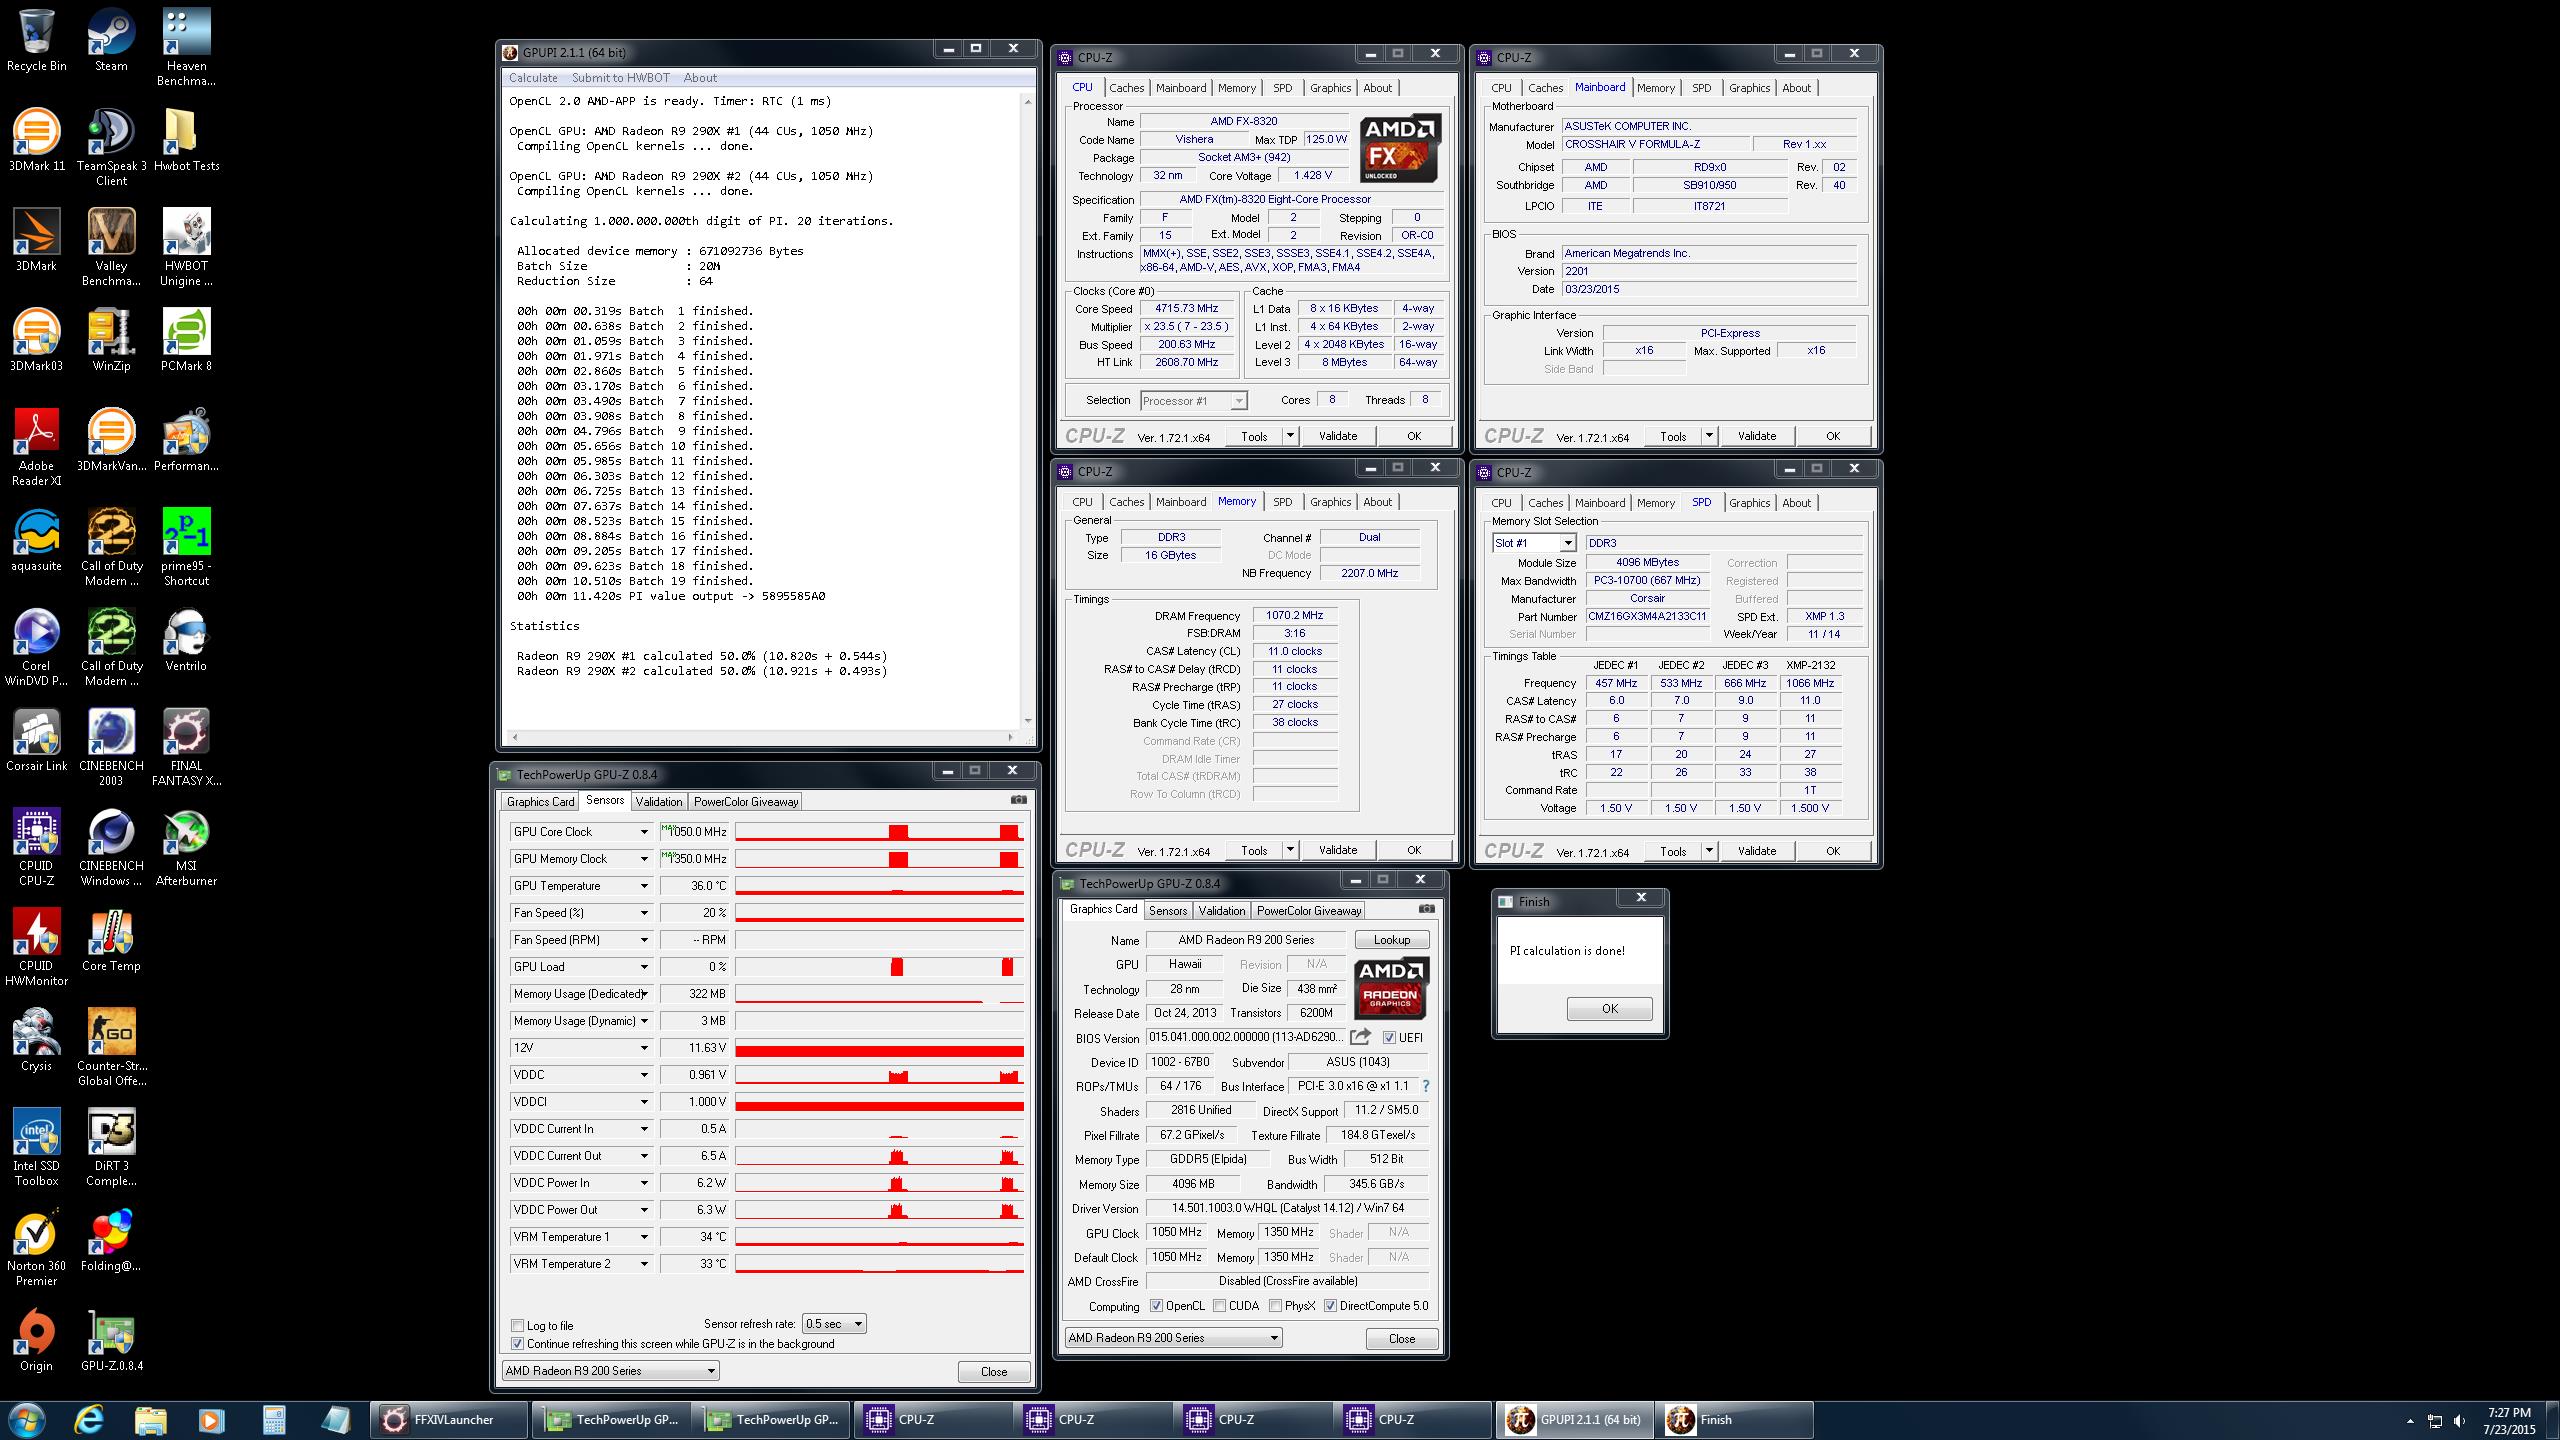Launch Counter-Strike Global Offensive shortcut

tap(111, 1047)
